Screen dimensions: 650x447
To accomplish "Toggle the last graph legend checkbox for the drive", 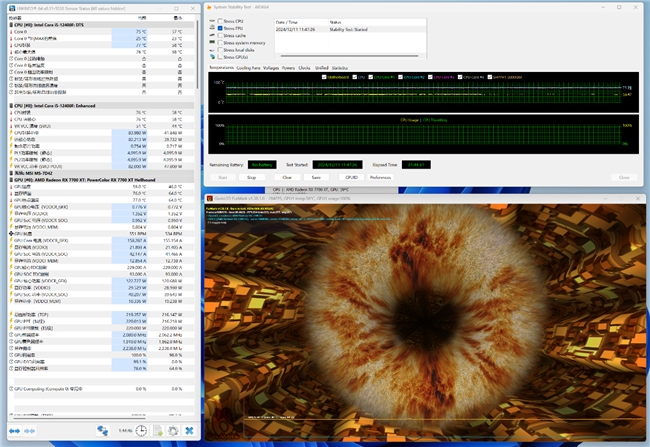I will pyautogui.click(x=490, y=77).
